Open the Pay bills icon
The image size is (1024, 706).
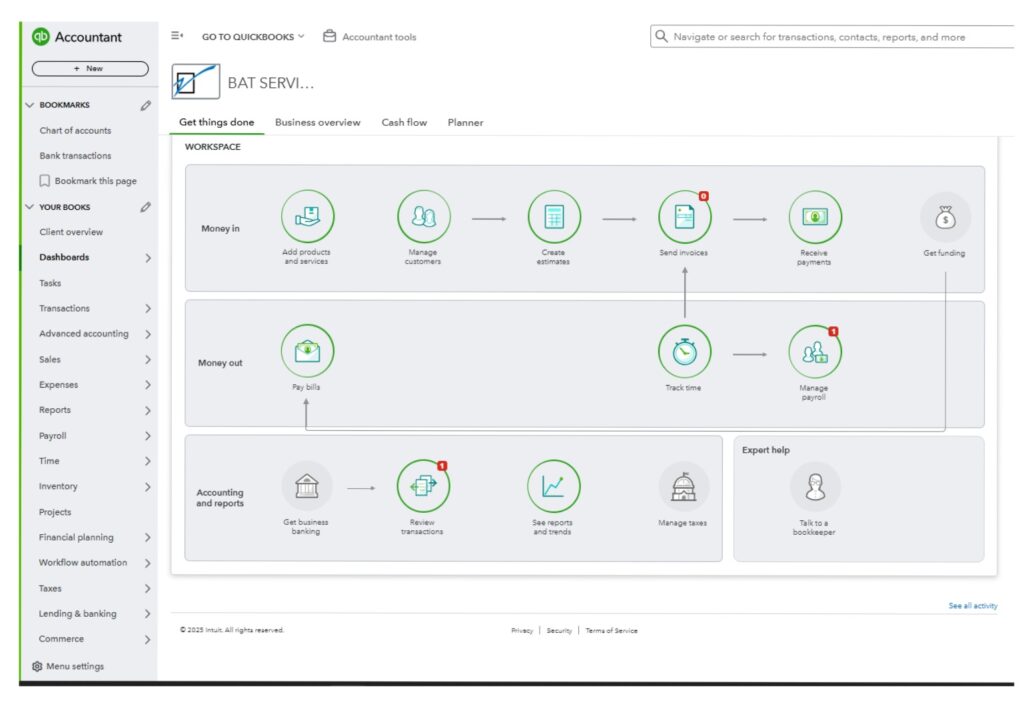click(307, 351)
